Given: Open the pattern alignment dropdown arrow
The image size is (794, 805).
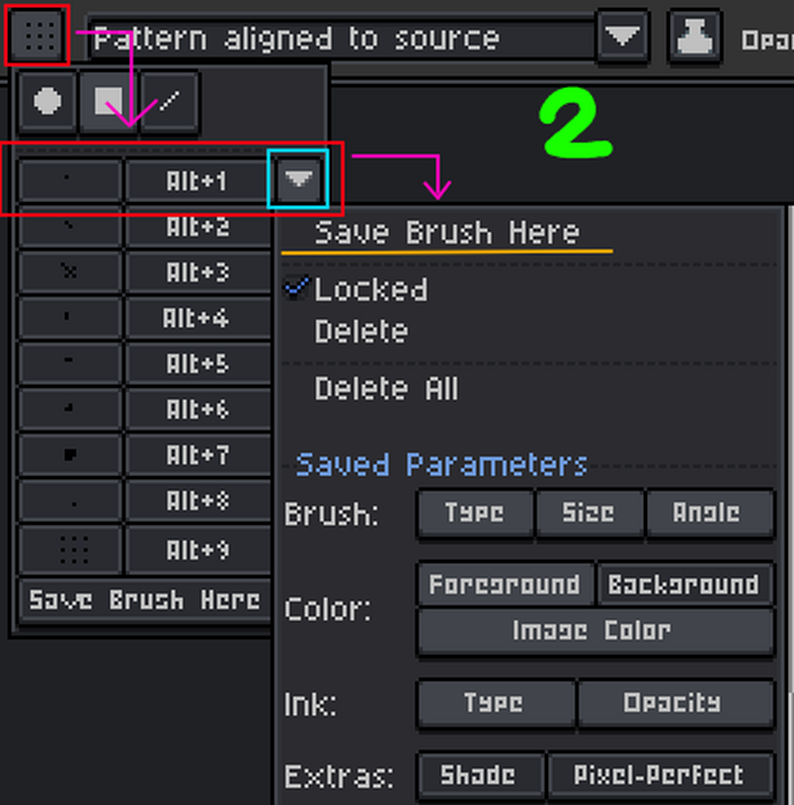Looking at the screenshot, I should [x=623, y=38].
